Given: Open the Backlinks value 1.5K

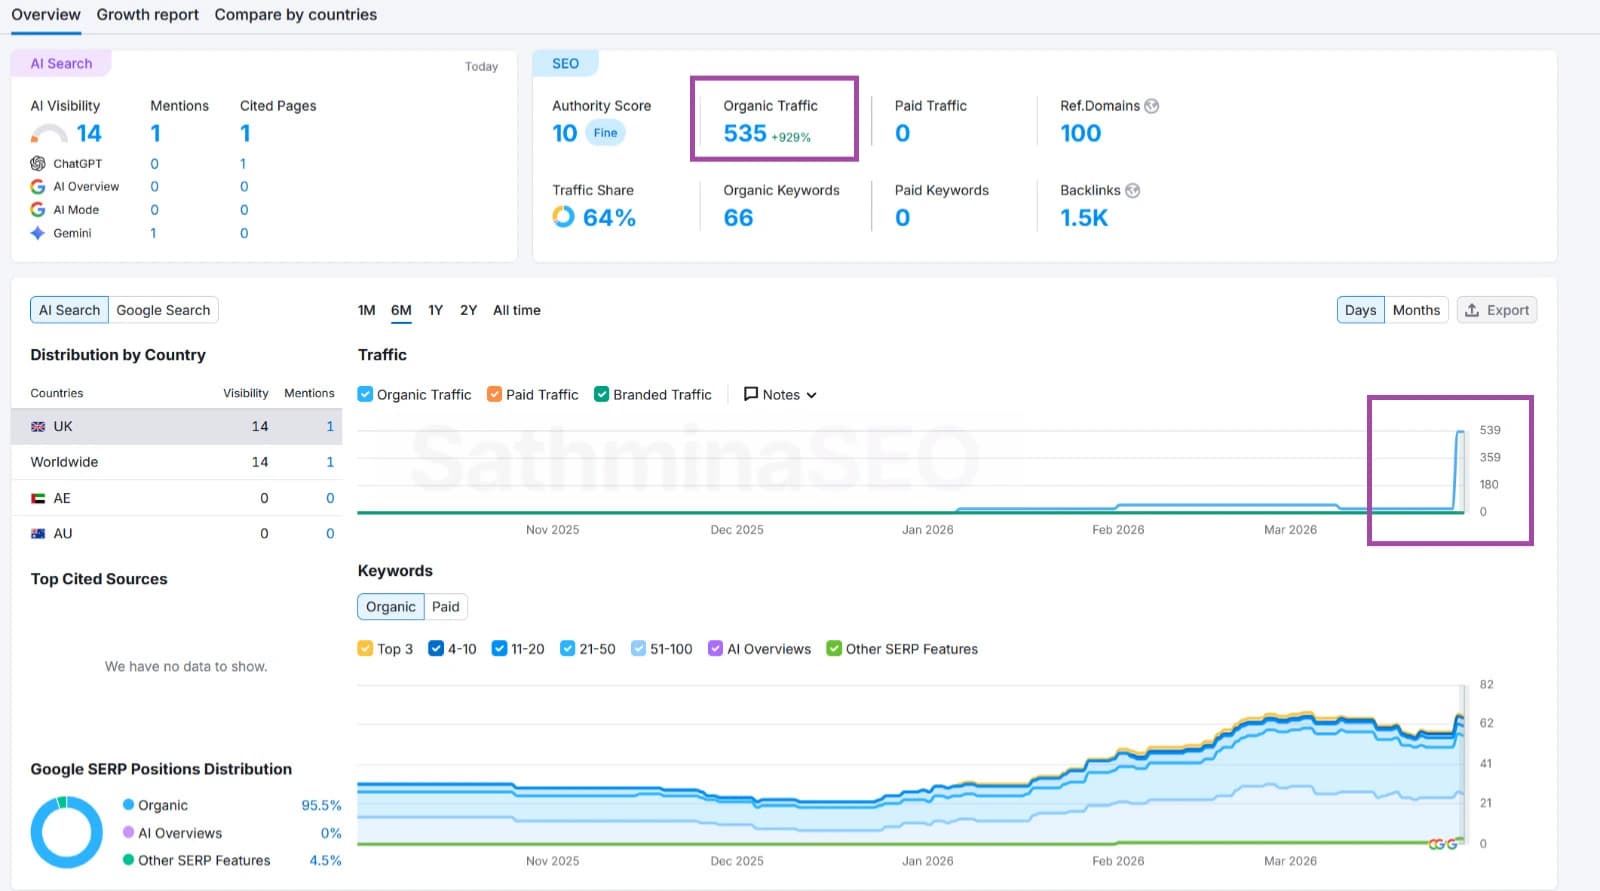Looking at the screenshot, I should coord(1084,218).
